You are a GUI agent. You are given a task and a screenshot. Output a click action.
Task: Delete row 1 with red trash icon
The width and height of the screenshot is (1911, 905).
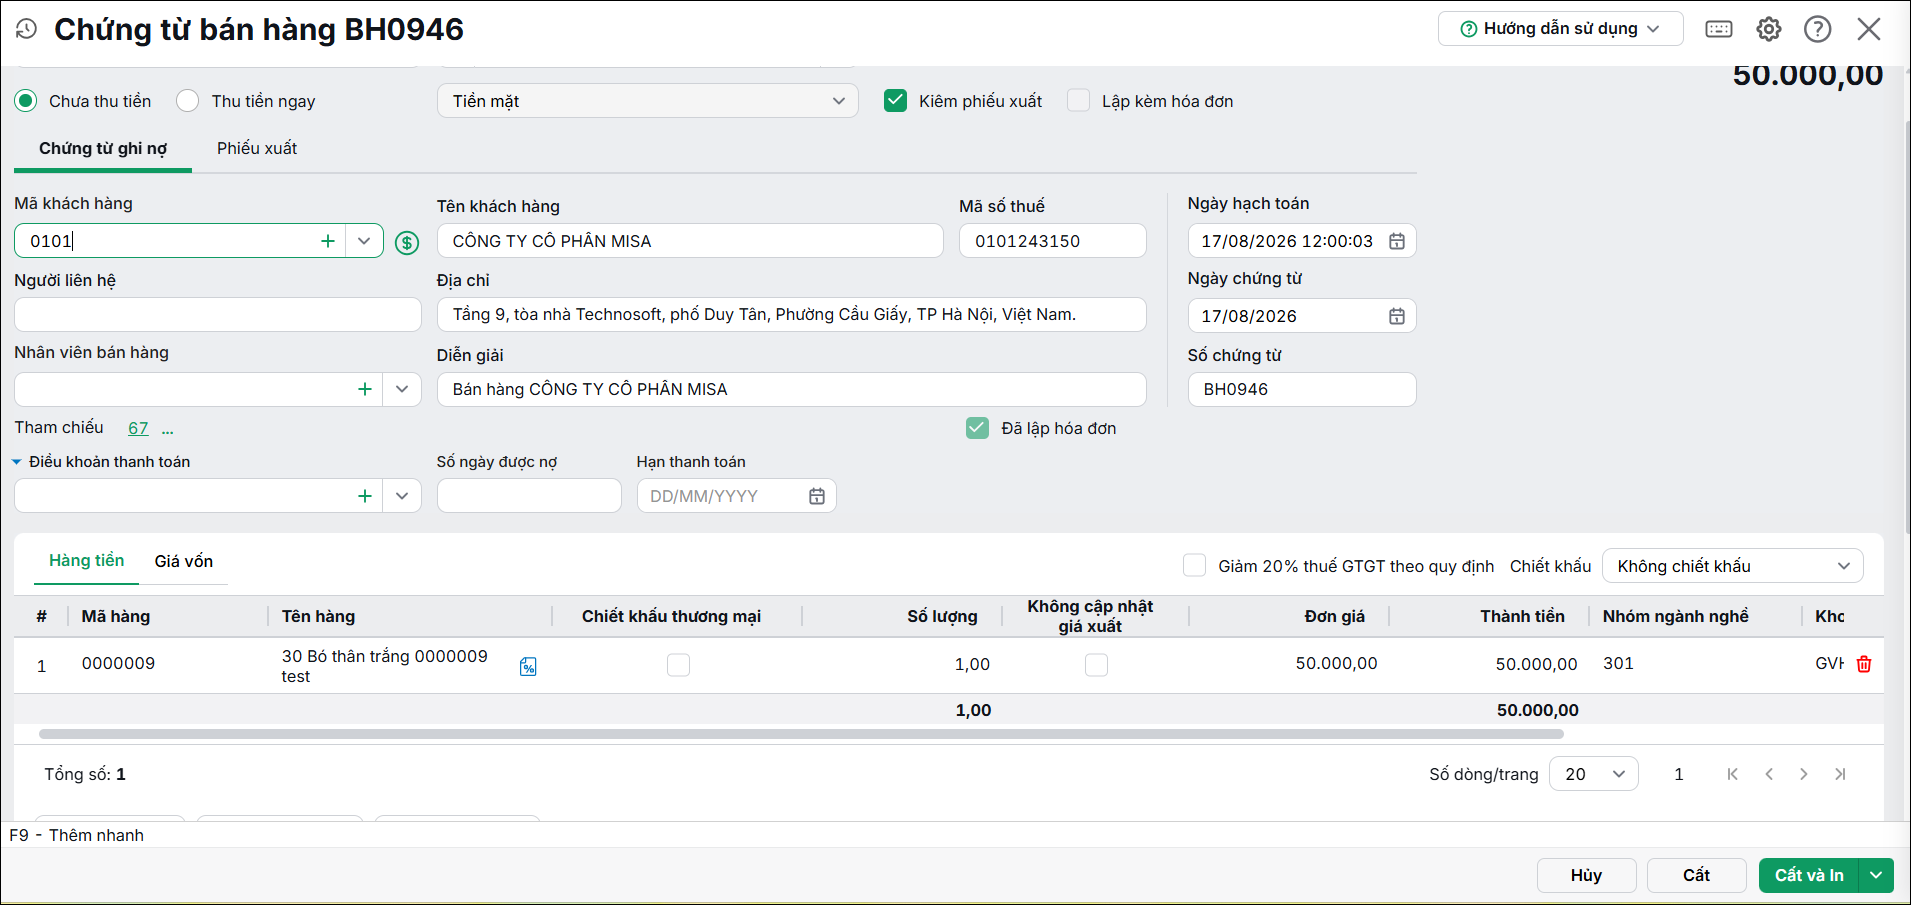tap(1864, 664)
